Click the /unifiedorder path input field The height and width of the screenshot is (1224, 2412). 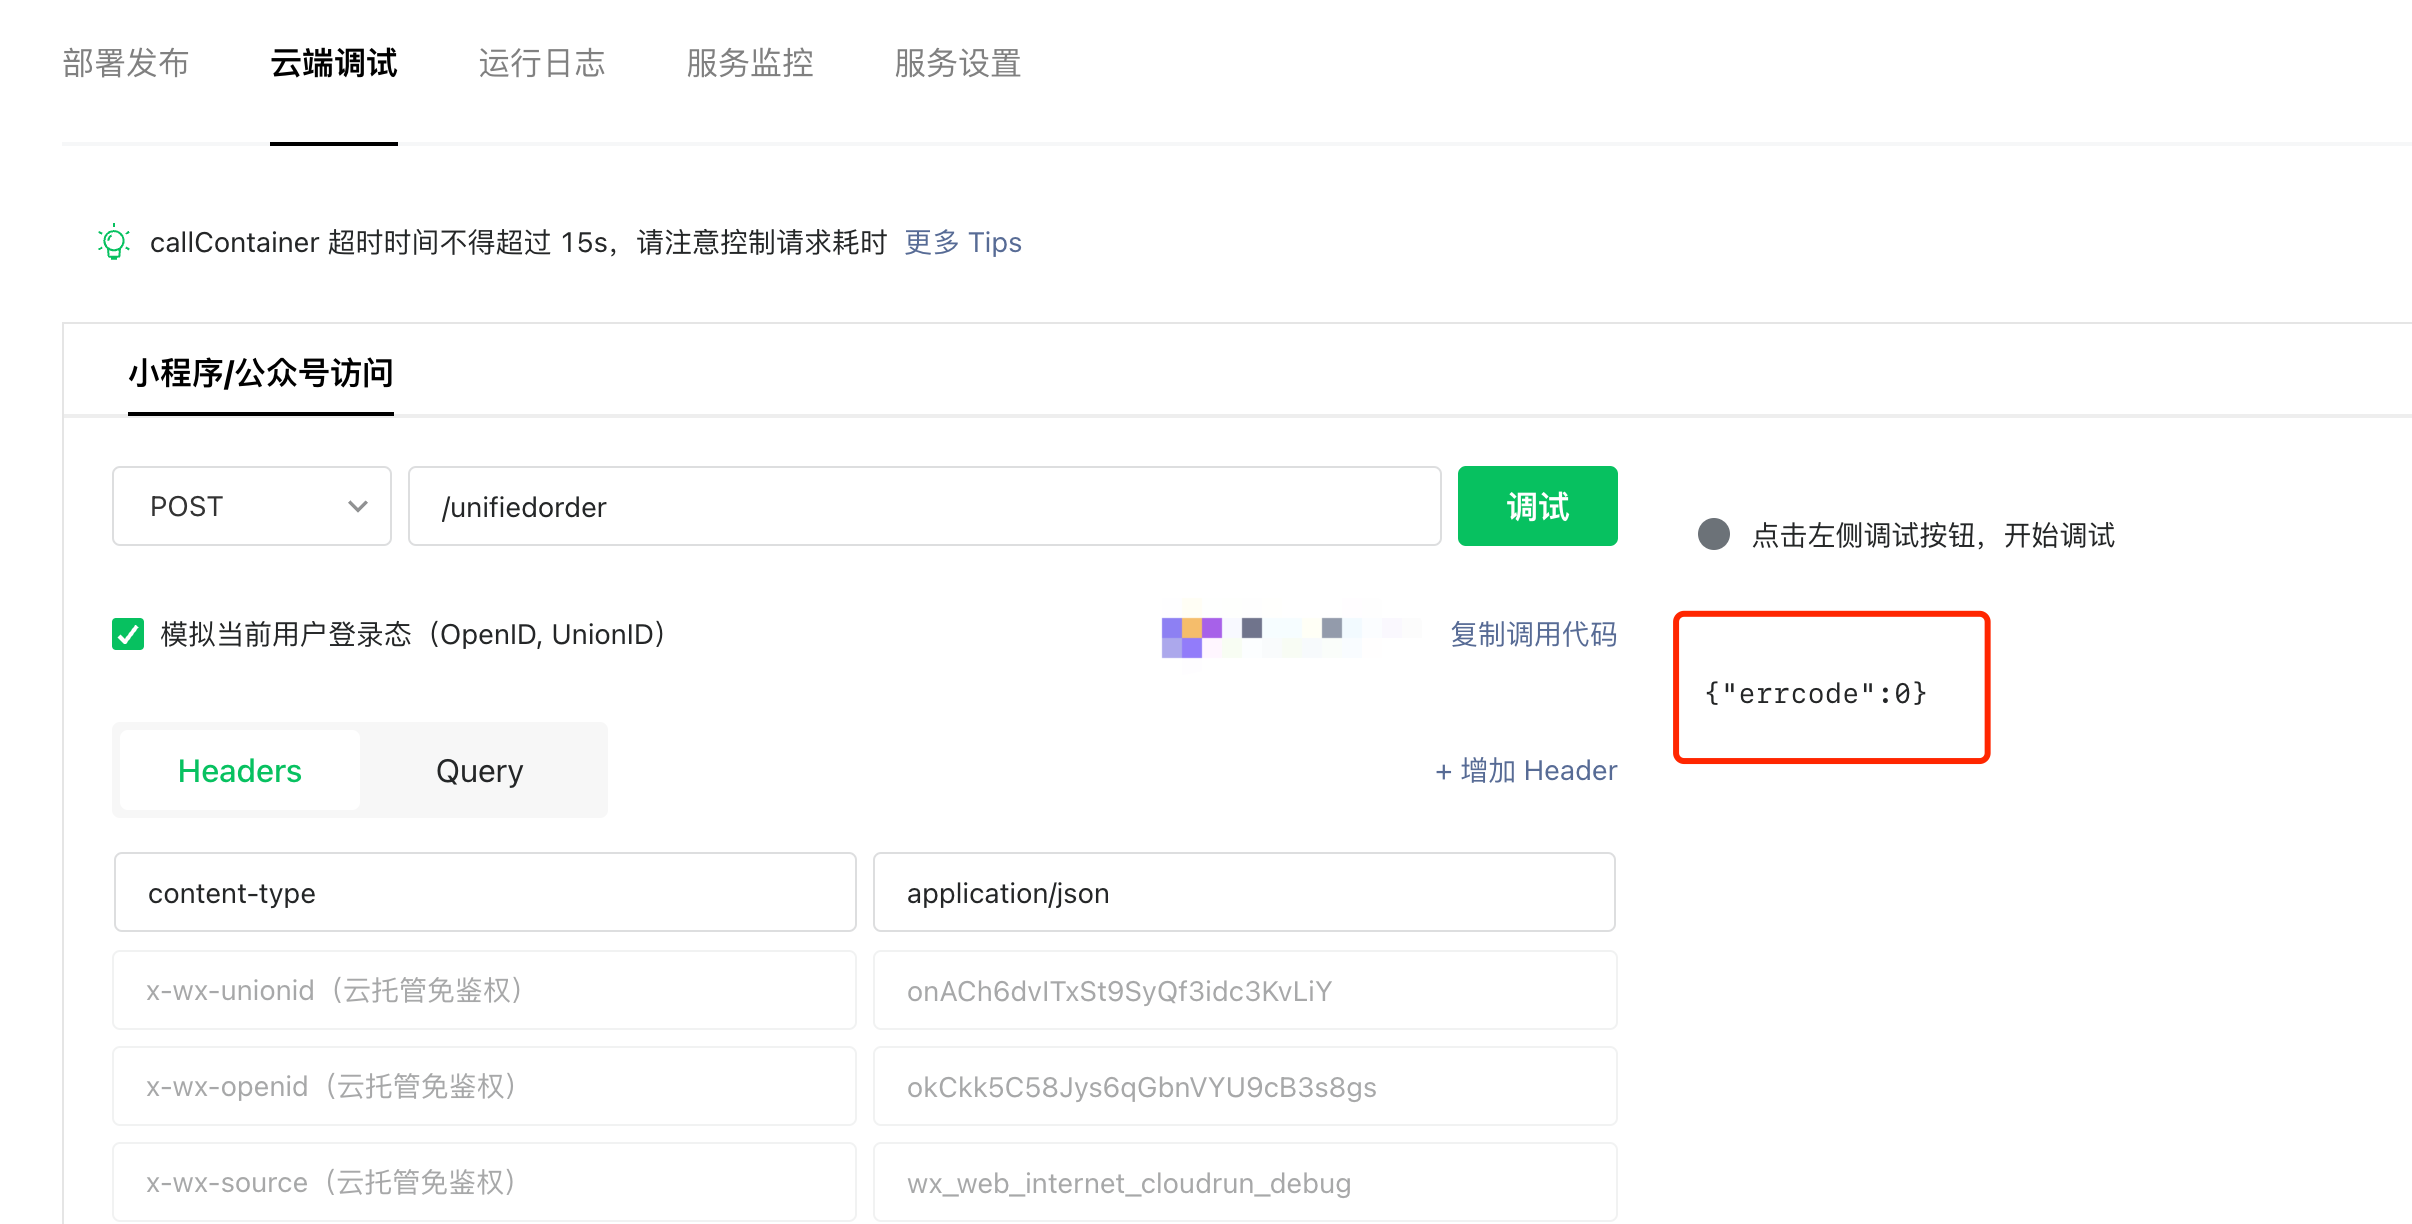[x=923, y=506]
